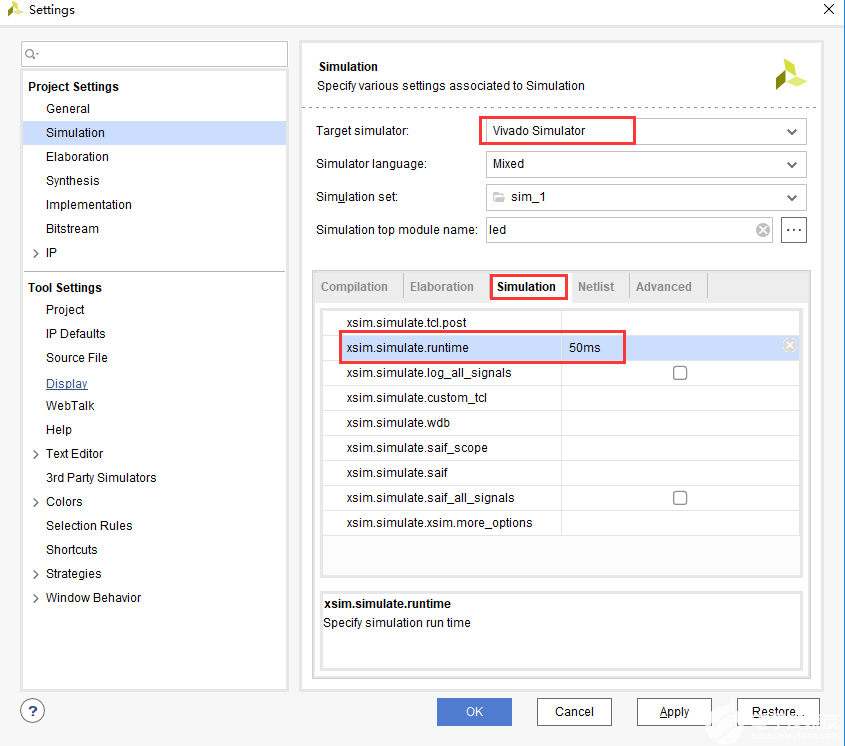Open the Simulator language dropdown
Screen dimensions: 845x746
click(792, 164)
